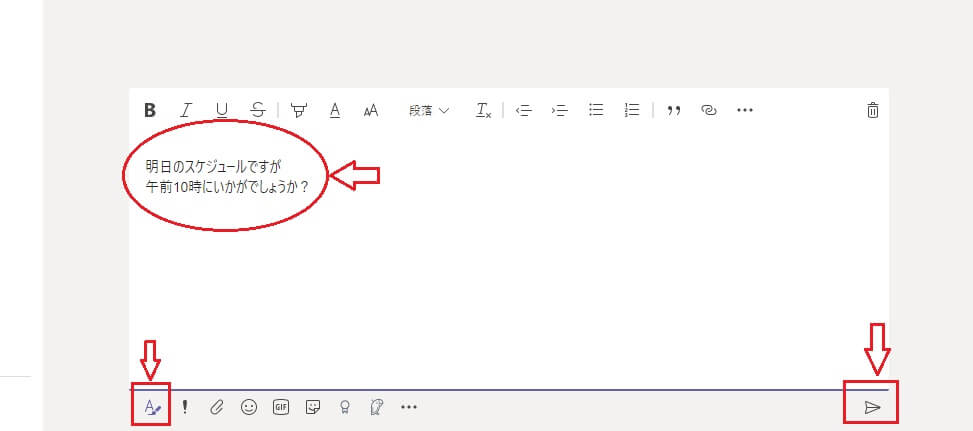Open the text highlight color picker
Viewport: 973px width, 431px height.
[x=298, y=111]
